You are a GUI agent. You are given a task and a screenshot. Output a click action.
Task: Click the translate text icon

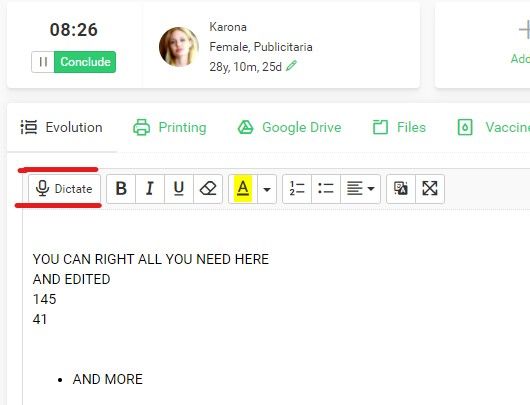[401, 189]
